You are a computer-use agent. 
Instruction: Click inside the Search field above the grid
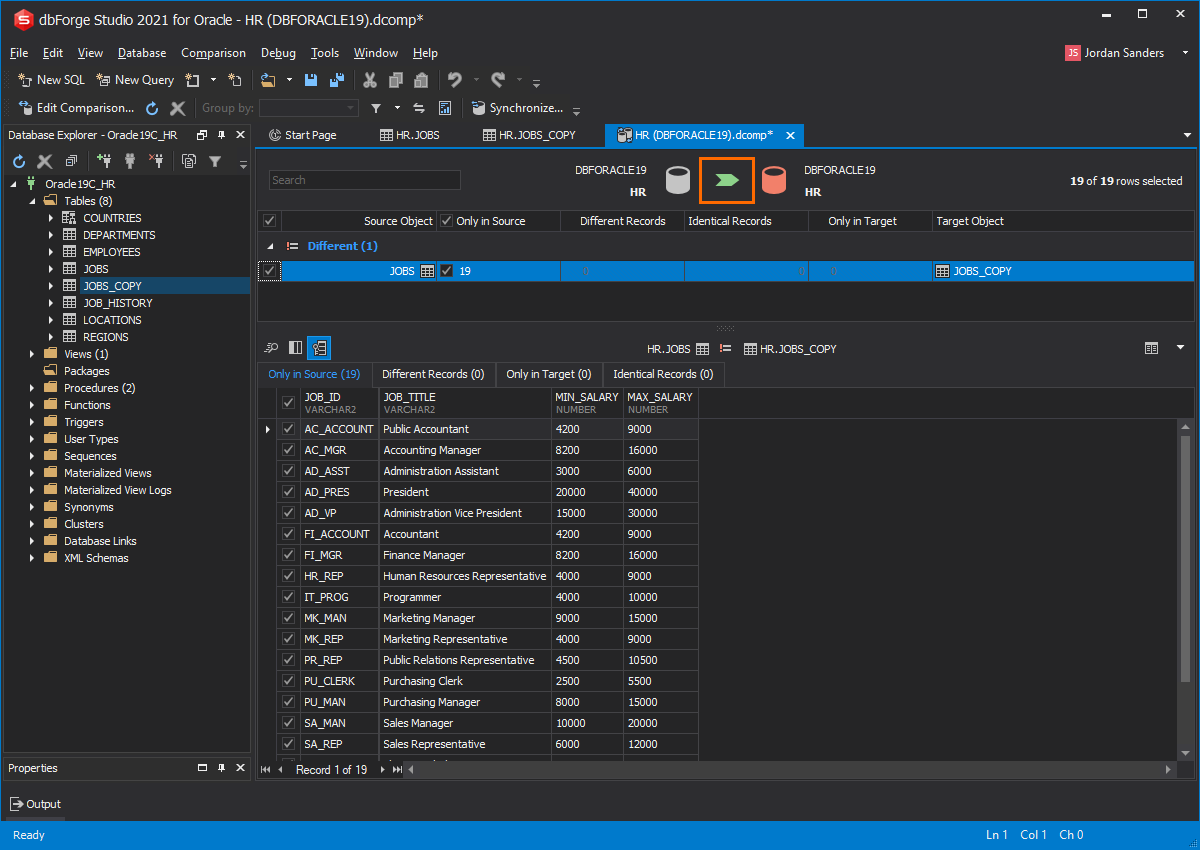[364, 180]
